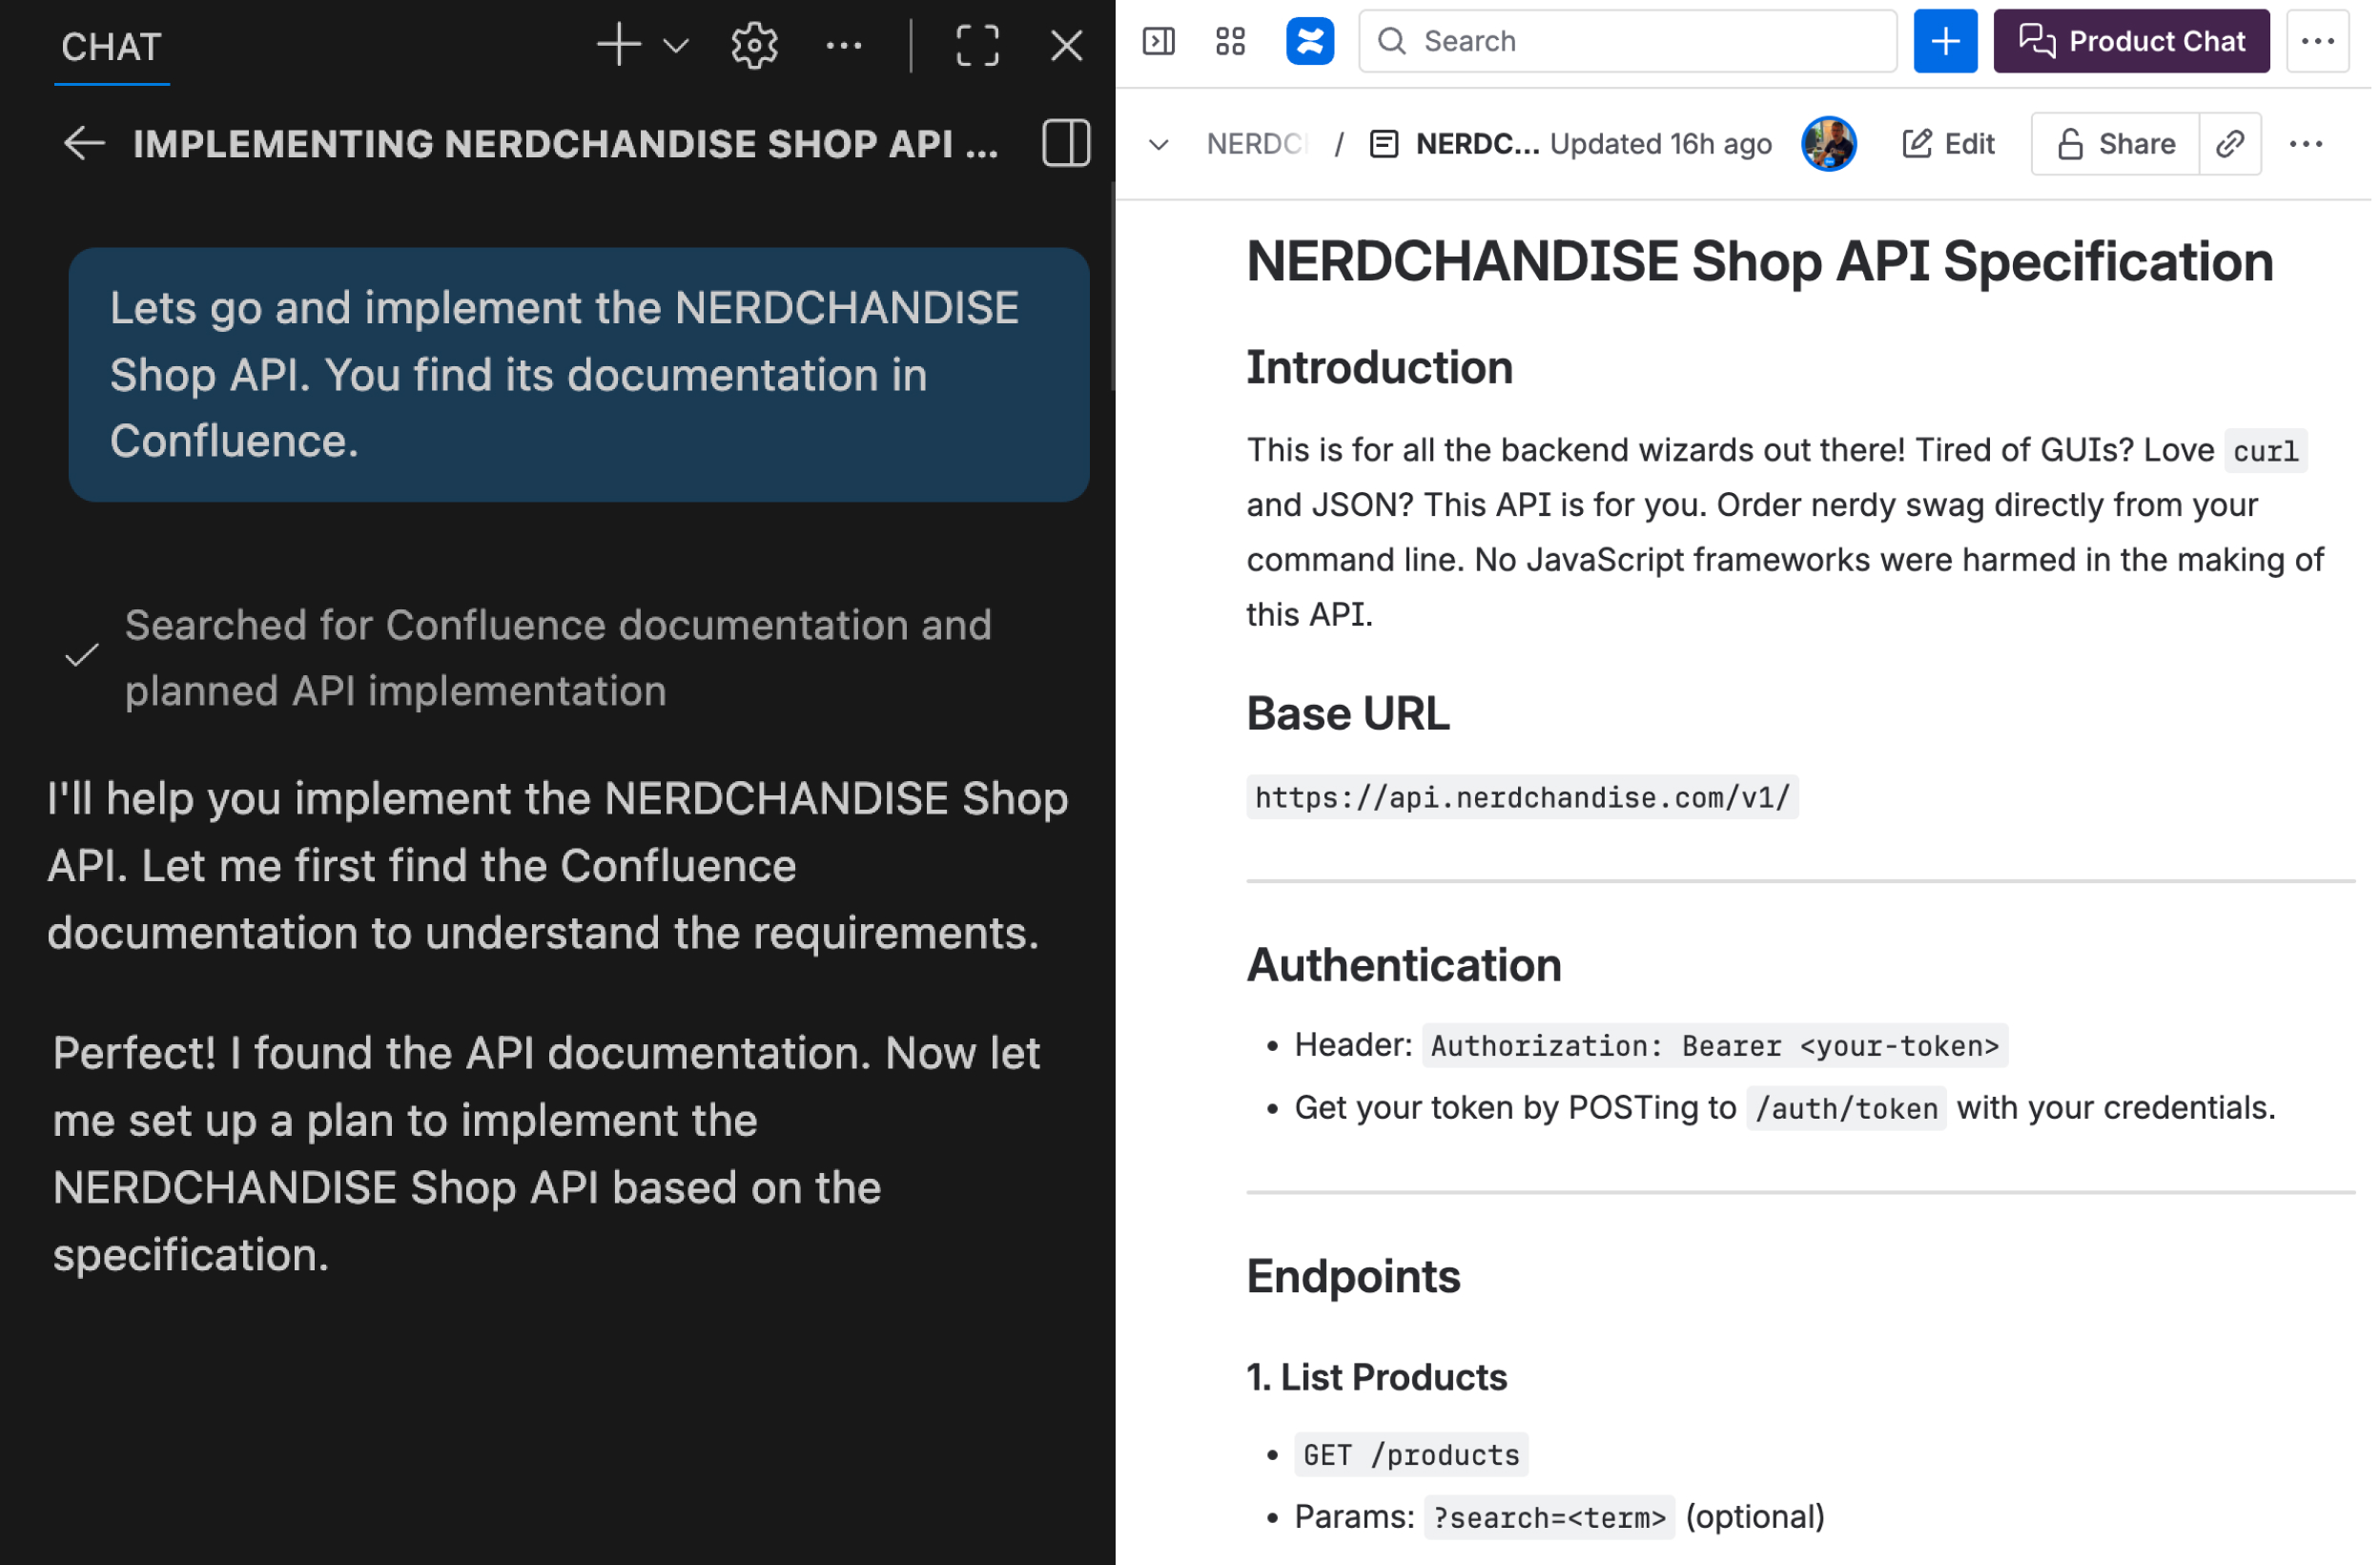Click the Confluence logo home icon
The width and height of the screenshot is (2380, 1565).
(1311, 41)
